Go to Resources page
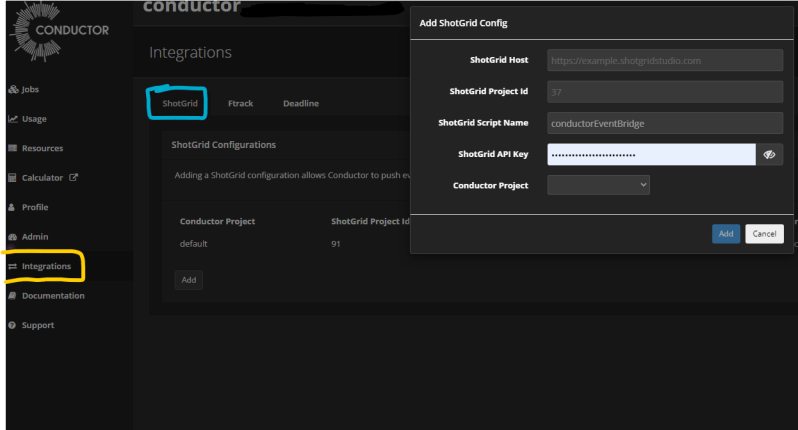This screenshot has width=798, height=430. coord(42,149)
